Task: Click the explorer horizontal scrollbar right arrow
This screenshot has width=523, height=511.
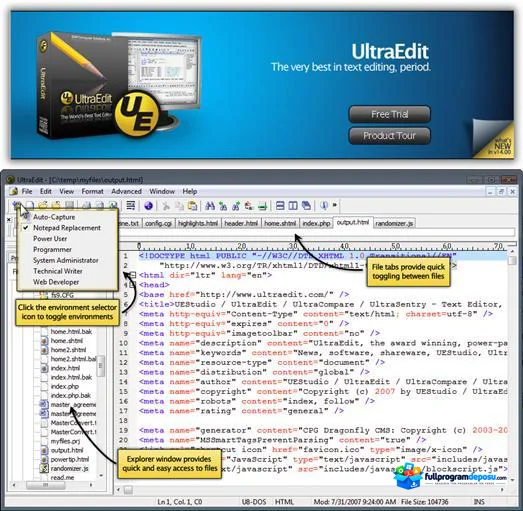Action: click(91, 485)
